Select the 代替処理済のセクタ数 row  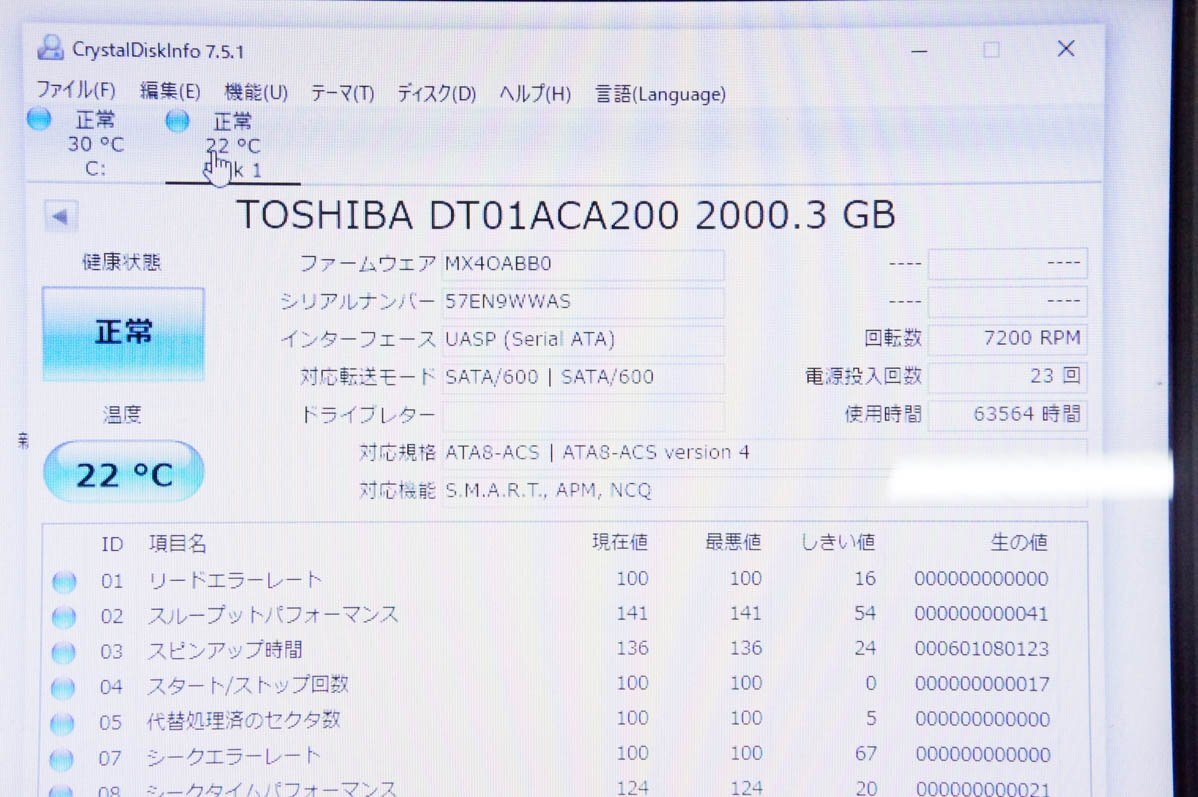[564, 720]
